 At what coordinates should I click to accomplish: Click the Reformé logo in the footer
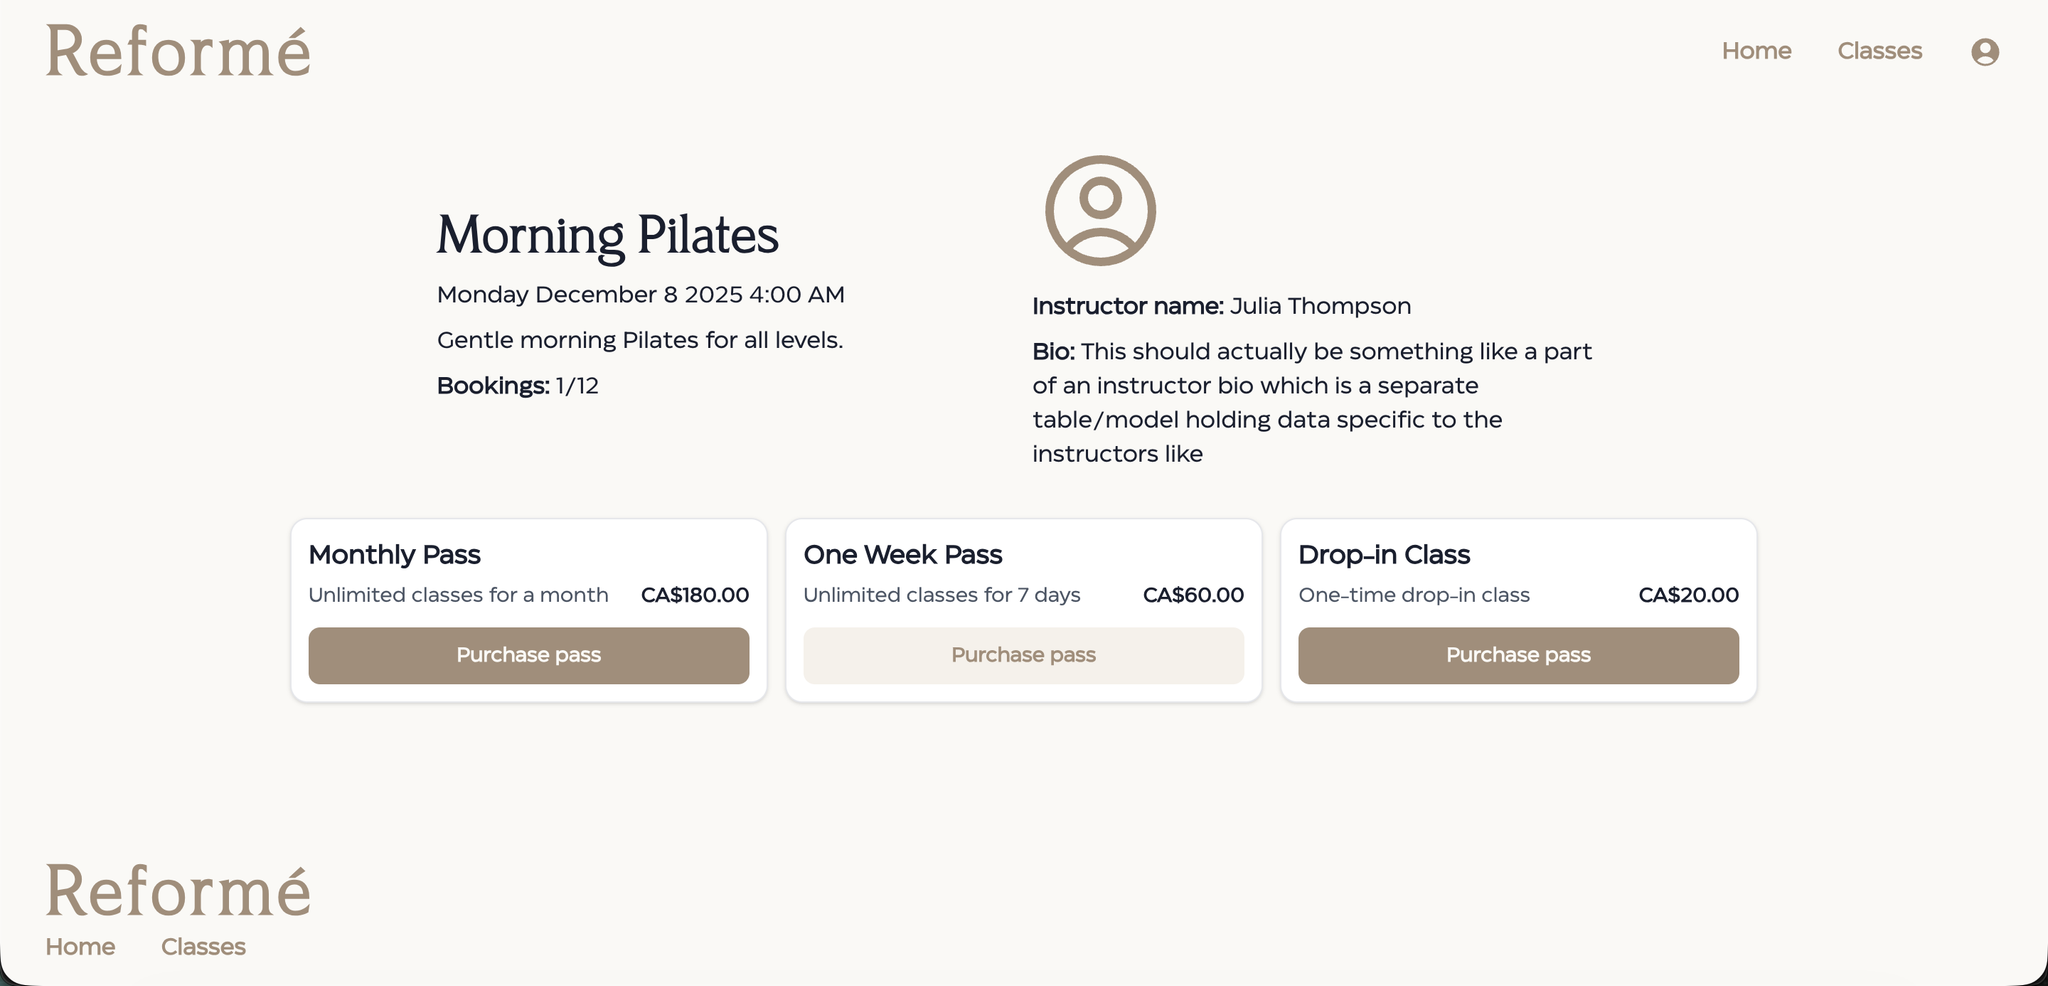point(178,890)
